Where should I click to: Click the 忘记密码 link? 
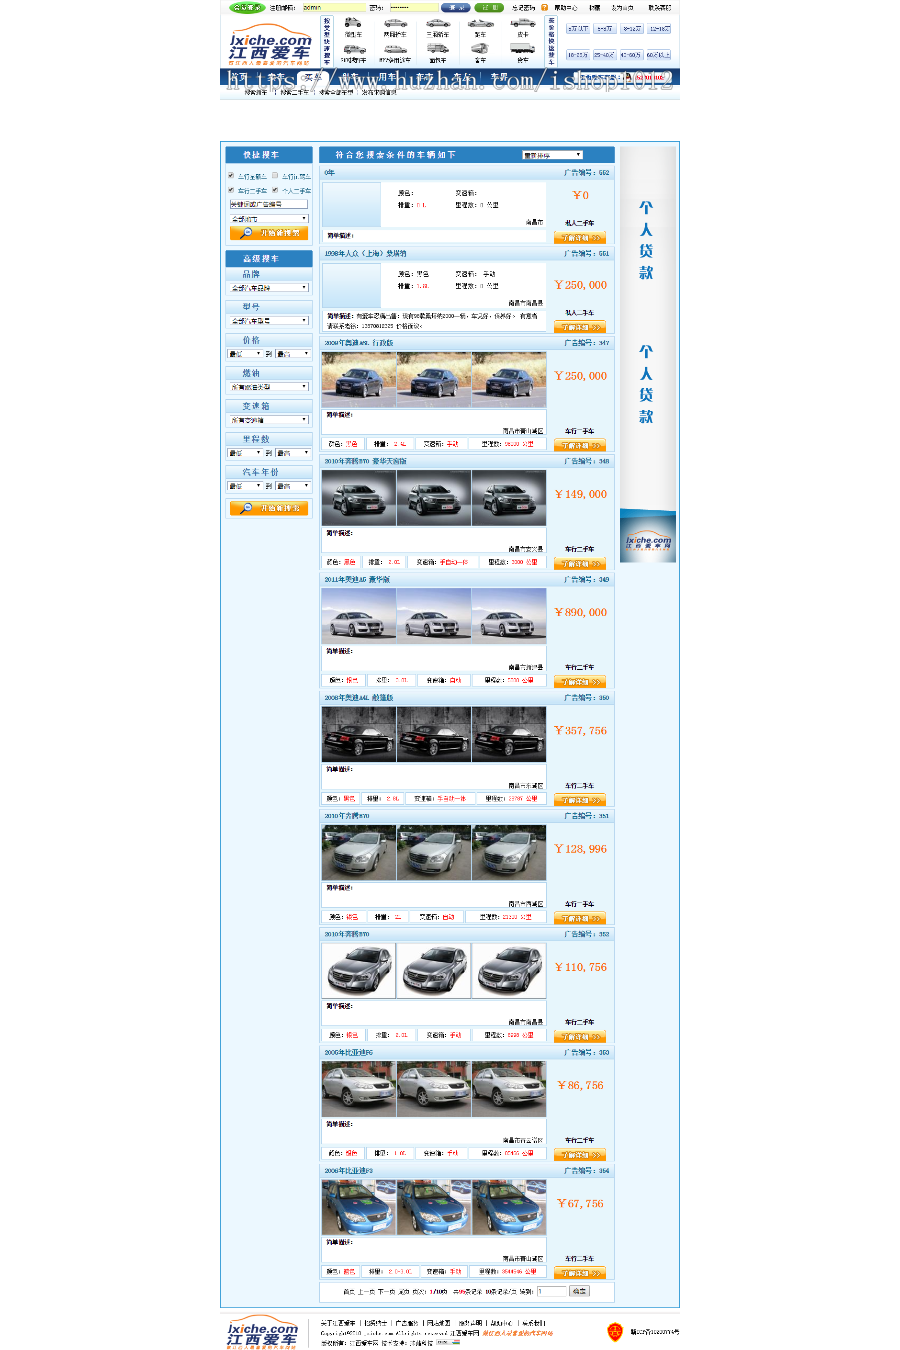[x=523, y=7]
